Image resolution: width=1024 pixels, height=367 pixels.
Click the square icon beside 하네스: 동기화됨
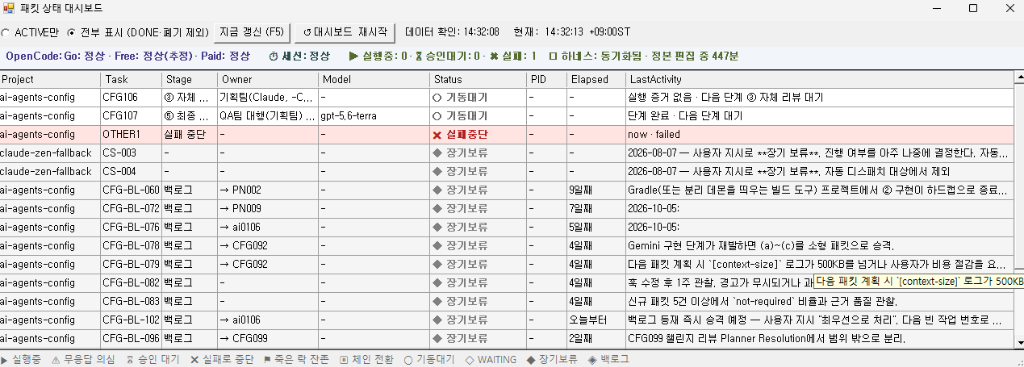[x=553, y=57]
